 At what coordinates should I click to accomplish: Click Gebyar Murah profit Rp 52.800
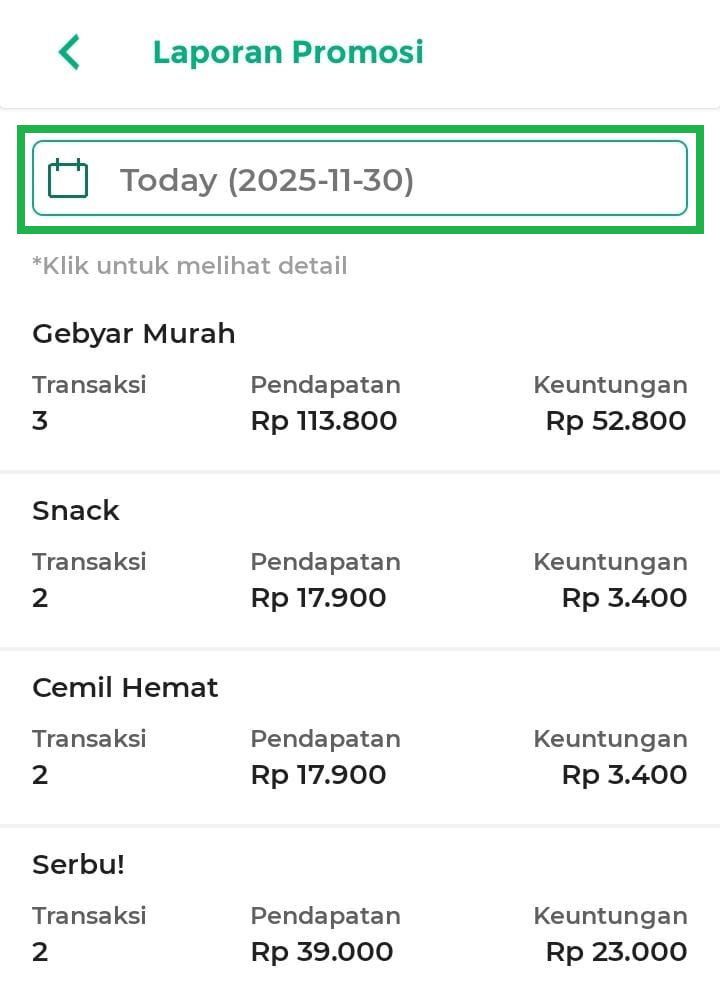click(x=616, y=421)
